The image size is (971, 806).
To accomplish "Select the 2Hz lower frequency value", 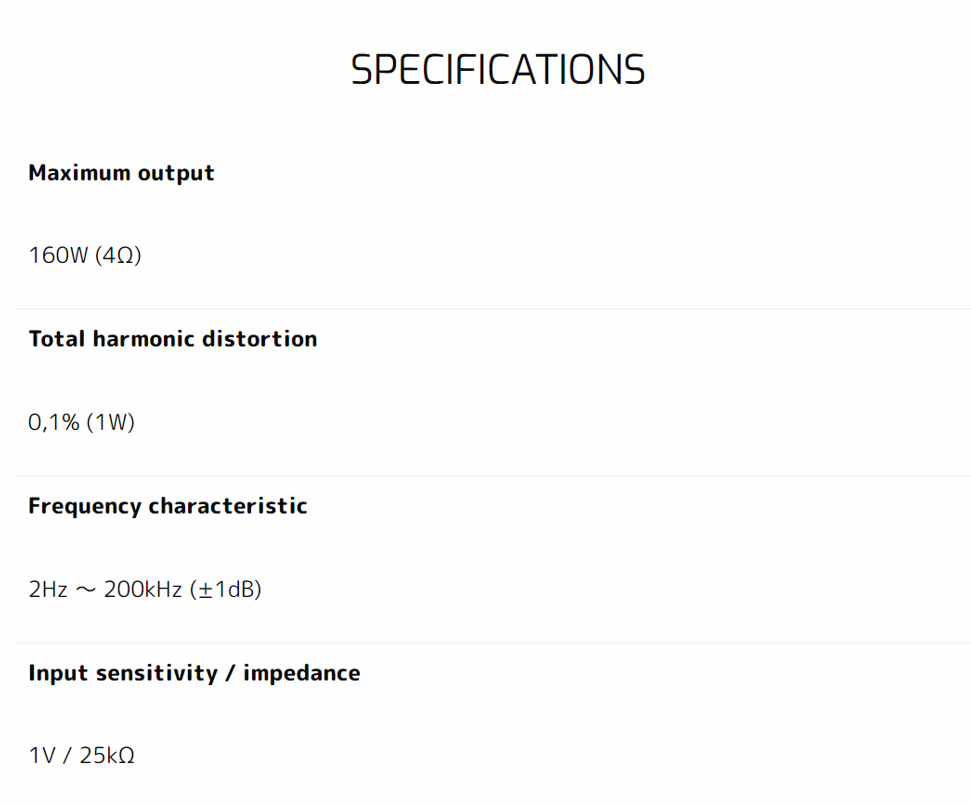I will pos(48,590).
